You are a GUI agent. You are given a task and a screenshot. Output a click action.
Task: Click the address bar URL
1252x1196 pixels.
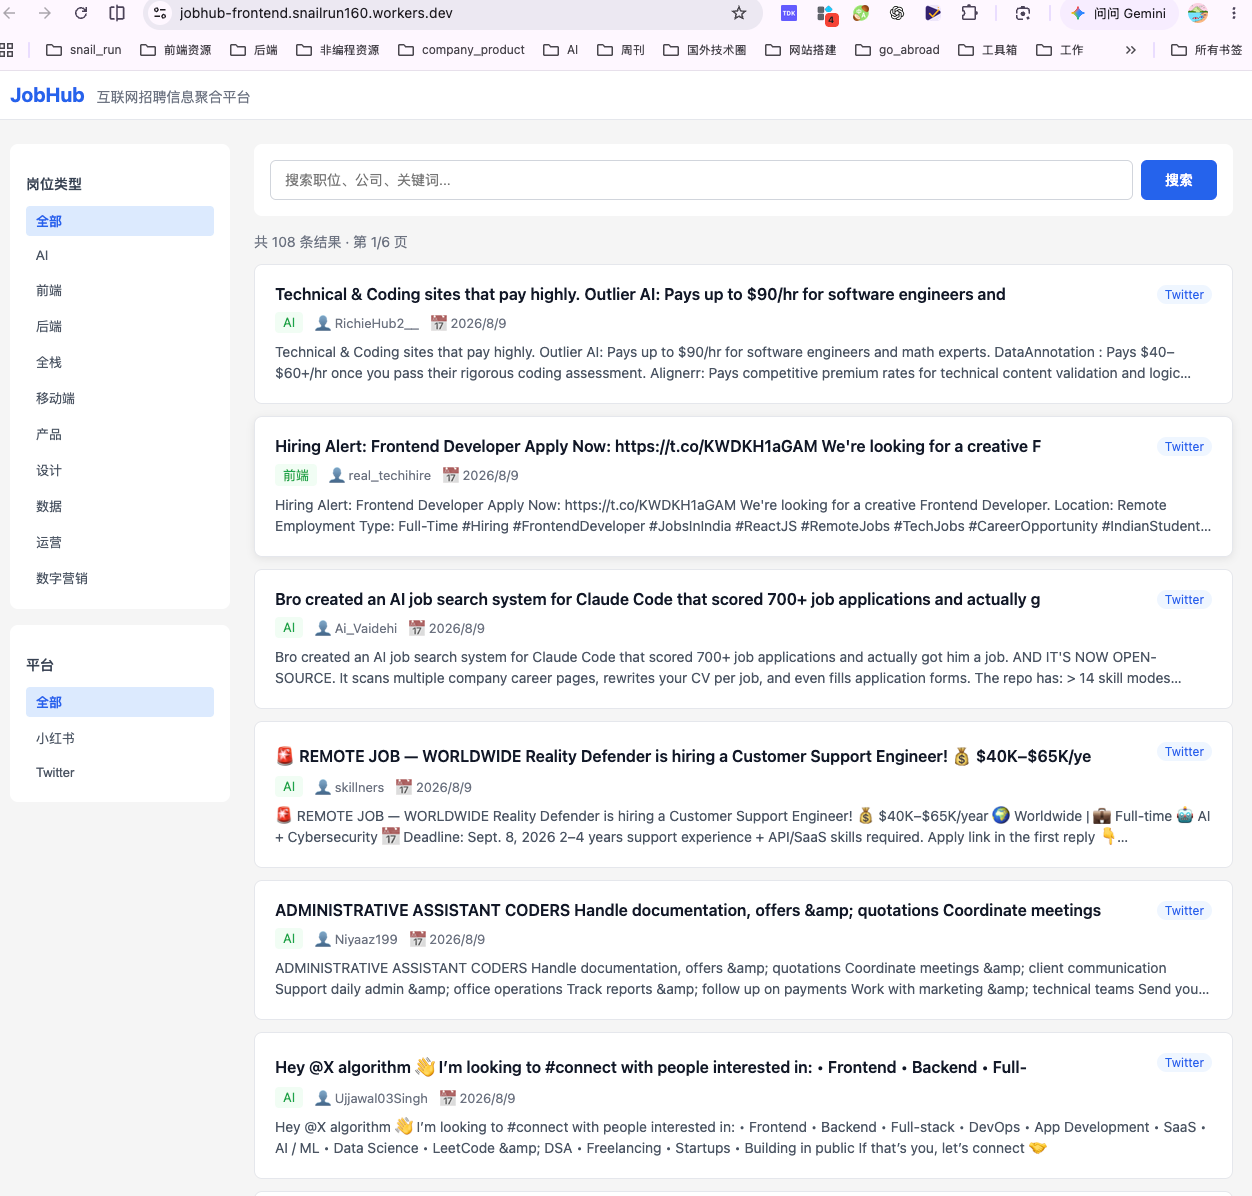click(x=316, y=13)
